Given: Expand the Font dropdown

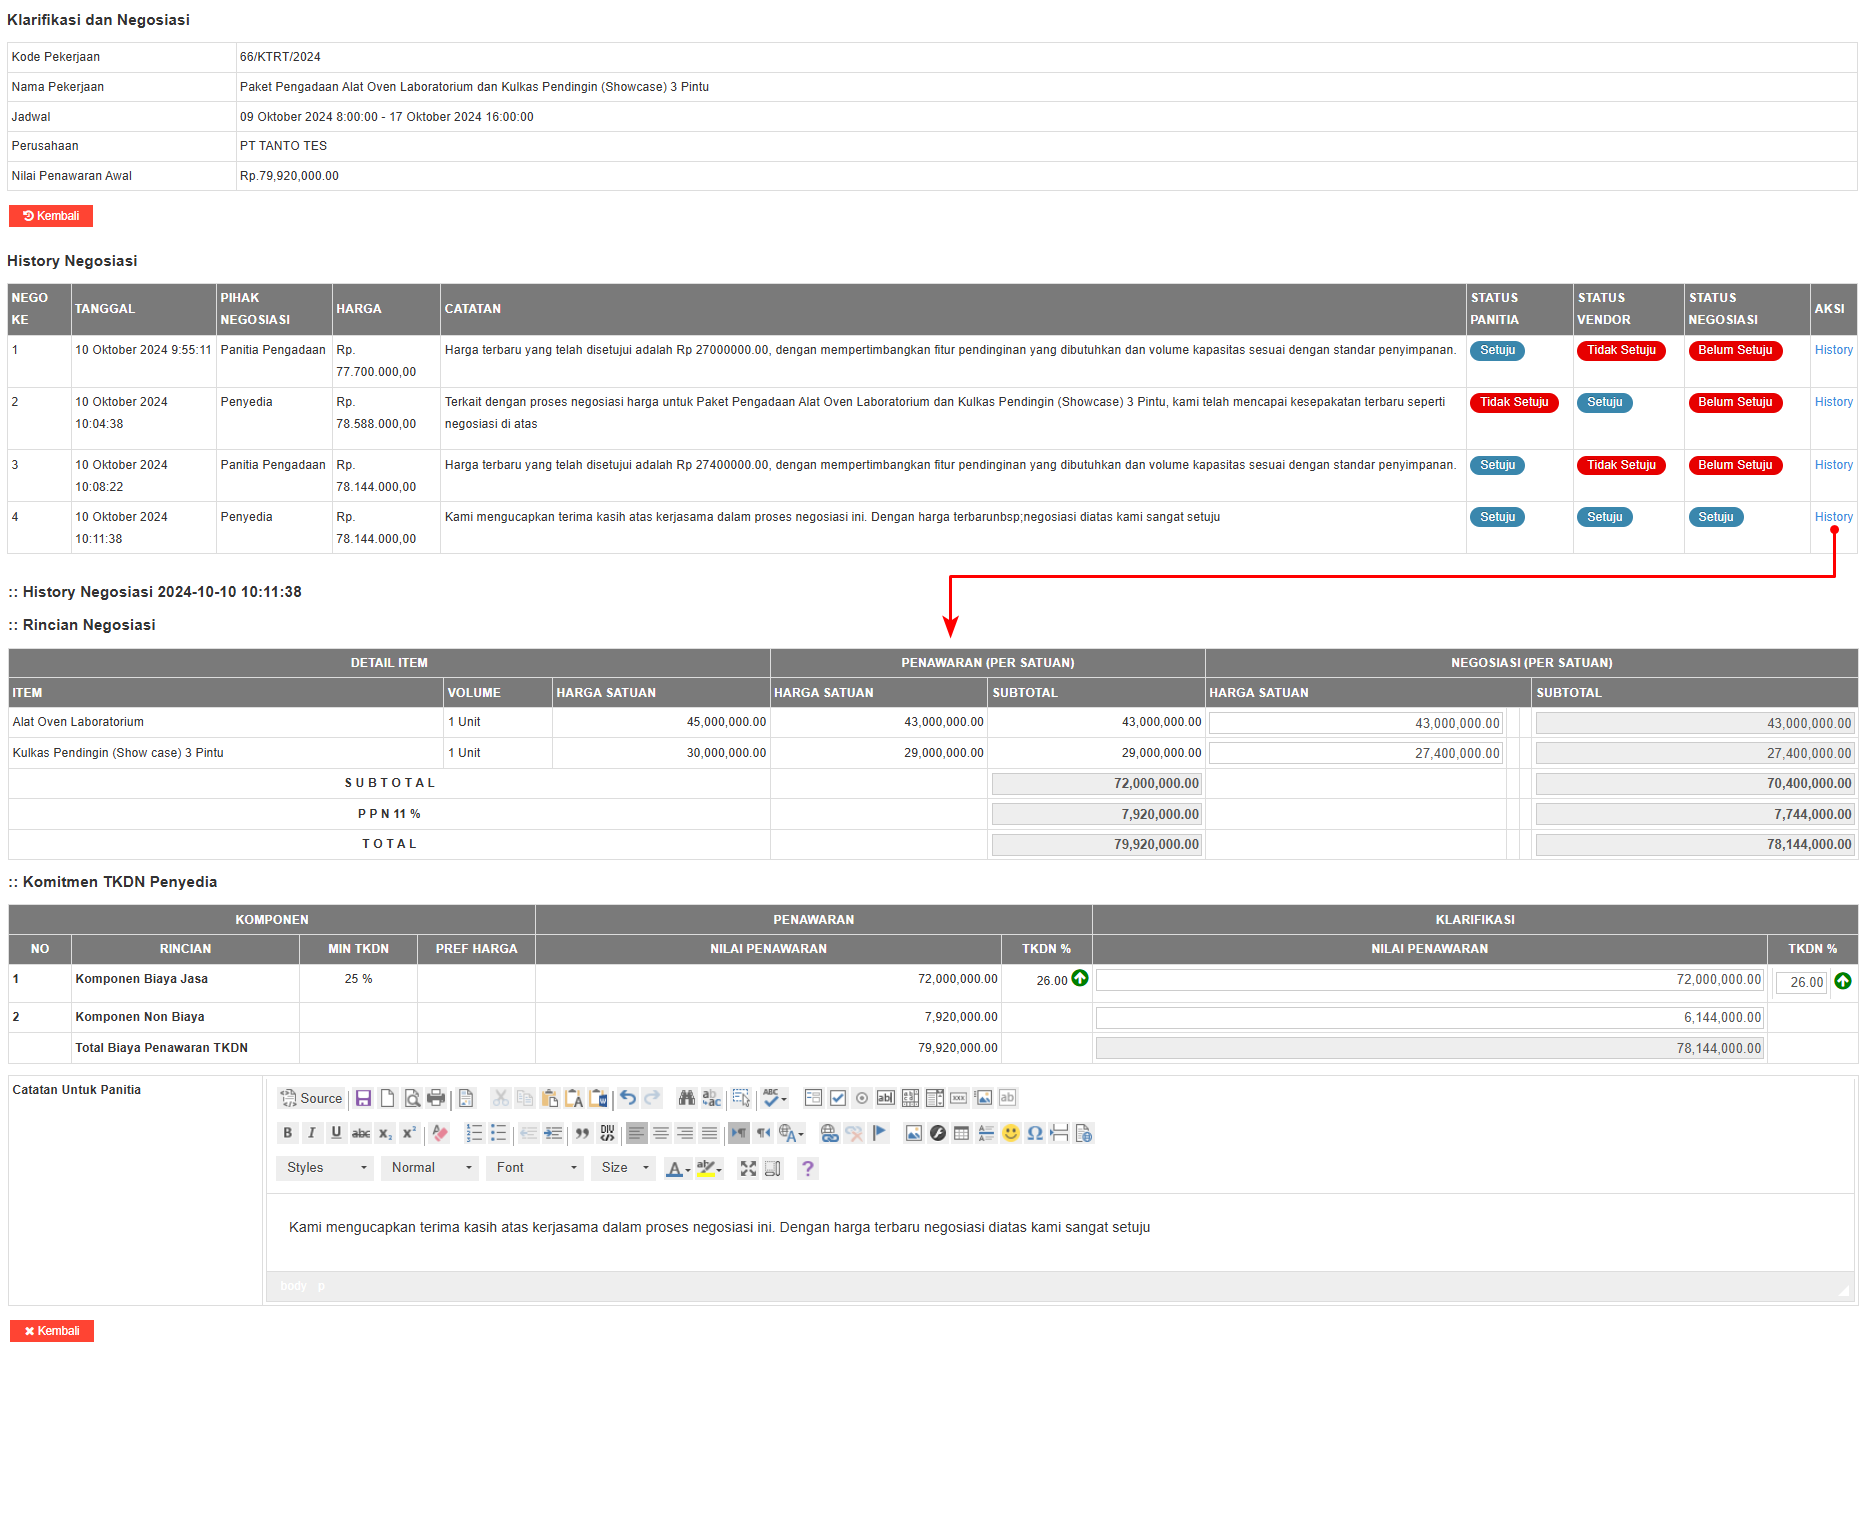Looking at the screenshot, I should point(535,1168).
